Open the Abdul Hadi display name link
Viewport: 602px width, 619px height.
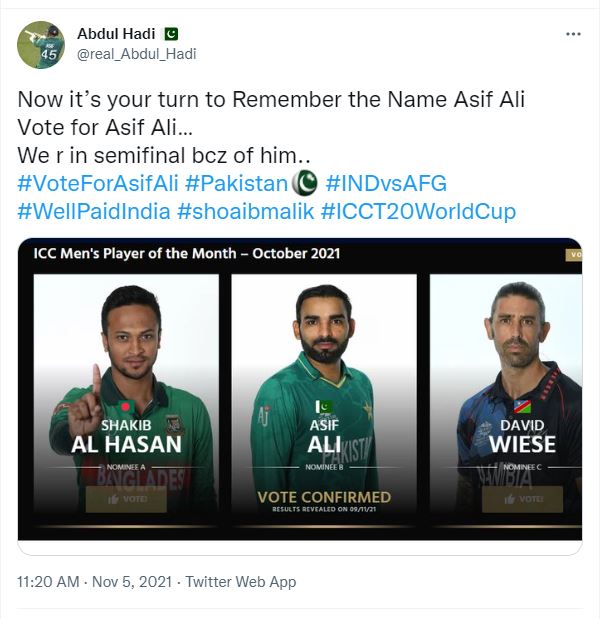pyautogui.click(x=118, y=34)
